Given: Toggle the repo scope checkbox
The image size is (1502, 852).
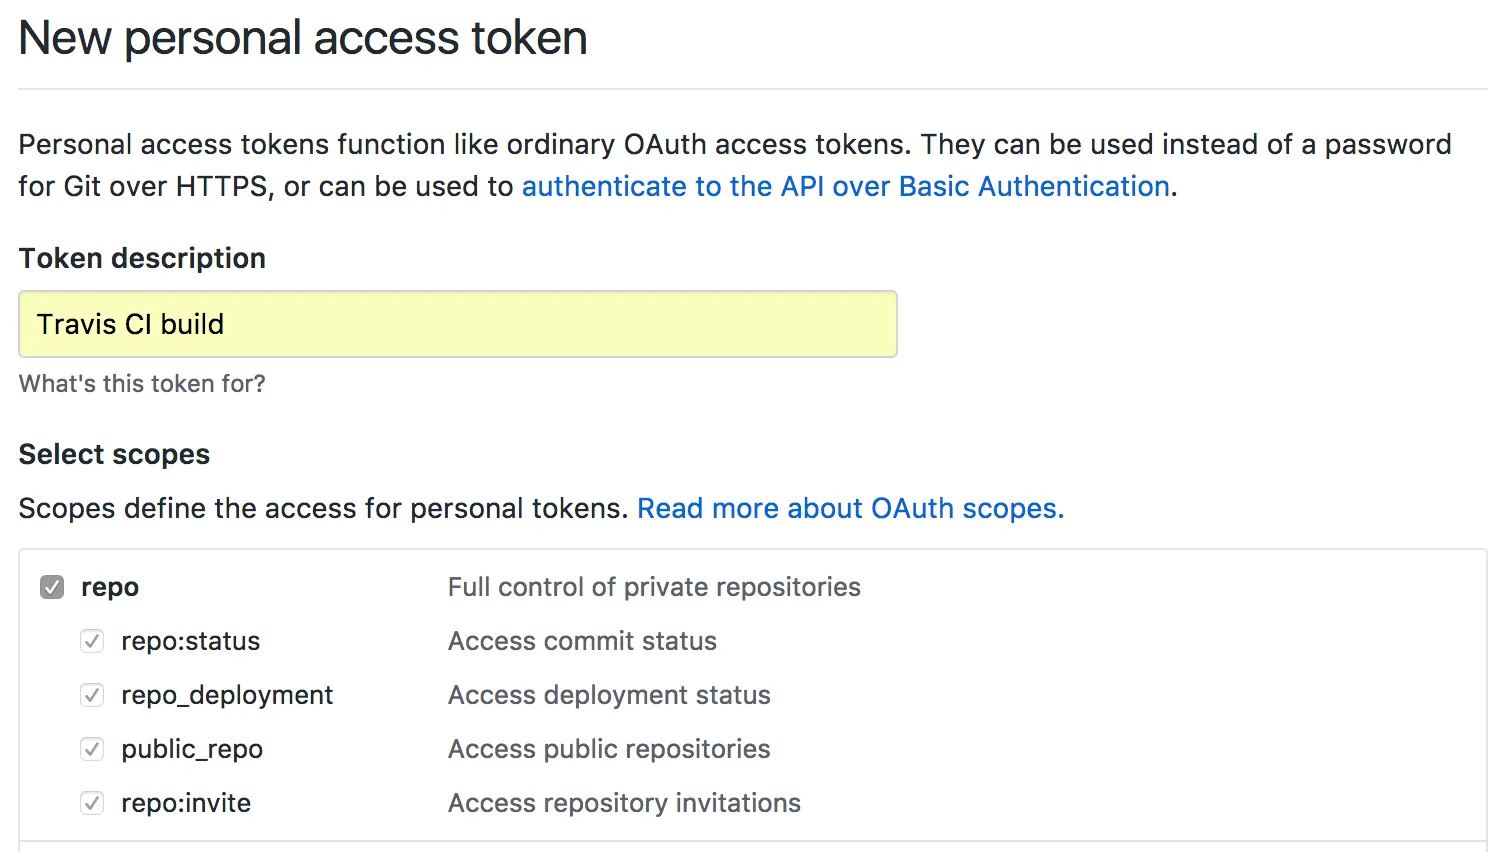Looking at the screenshot, I should pos(52,587).
